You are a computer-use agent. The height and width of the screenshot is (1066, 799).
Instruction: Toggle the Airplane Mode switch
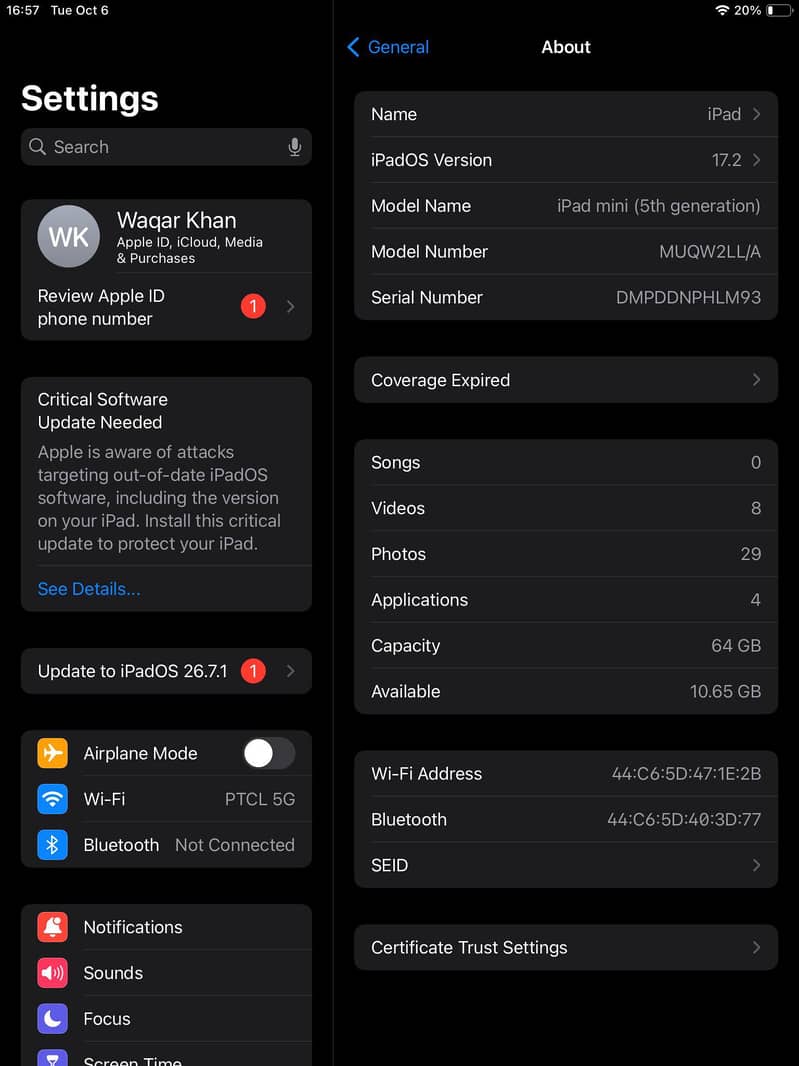(269, 753)
